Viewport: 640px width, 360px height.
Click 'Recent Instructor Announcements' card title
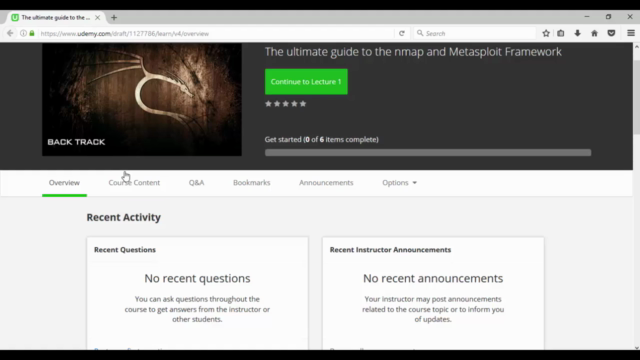pos(390,250)
